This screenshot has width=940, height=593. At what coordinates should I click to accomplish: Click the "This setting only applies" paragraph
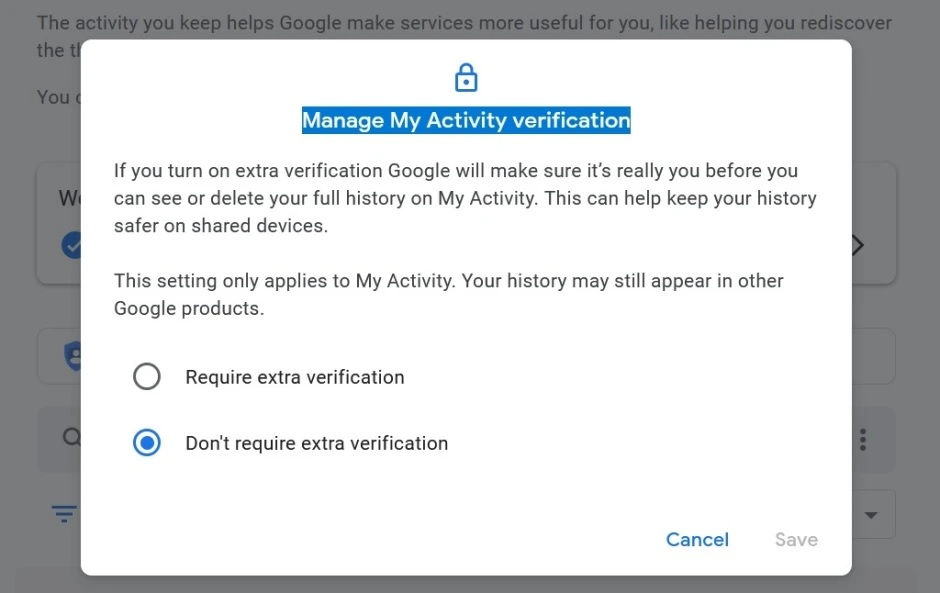(448, 294)
